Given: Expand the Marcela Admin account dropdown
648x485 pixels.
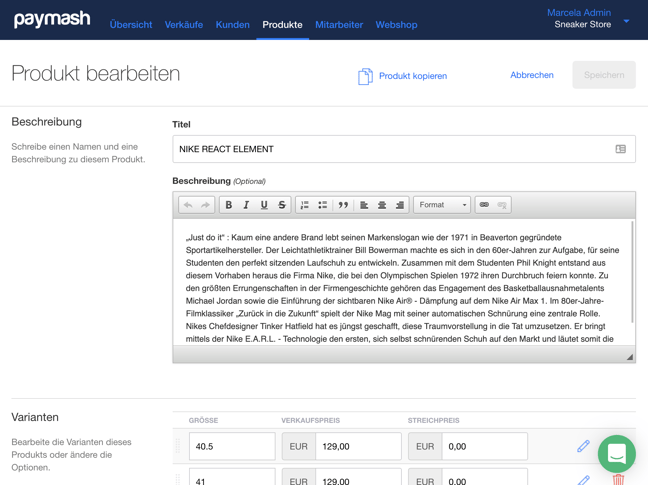Looking at the screenshot, I should tap(626, 21).
